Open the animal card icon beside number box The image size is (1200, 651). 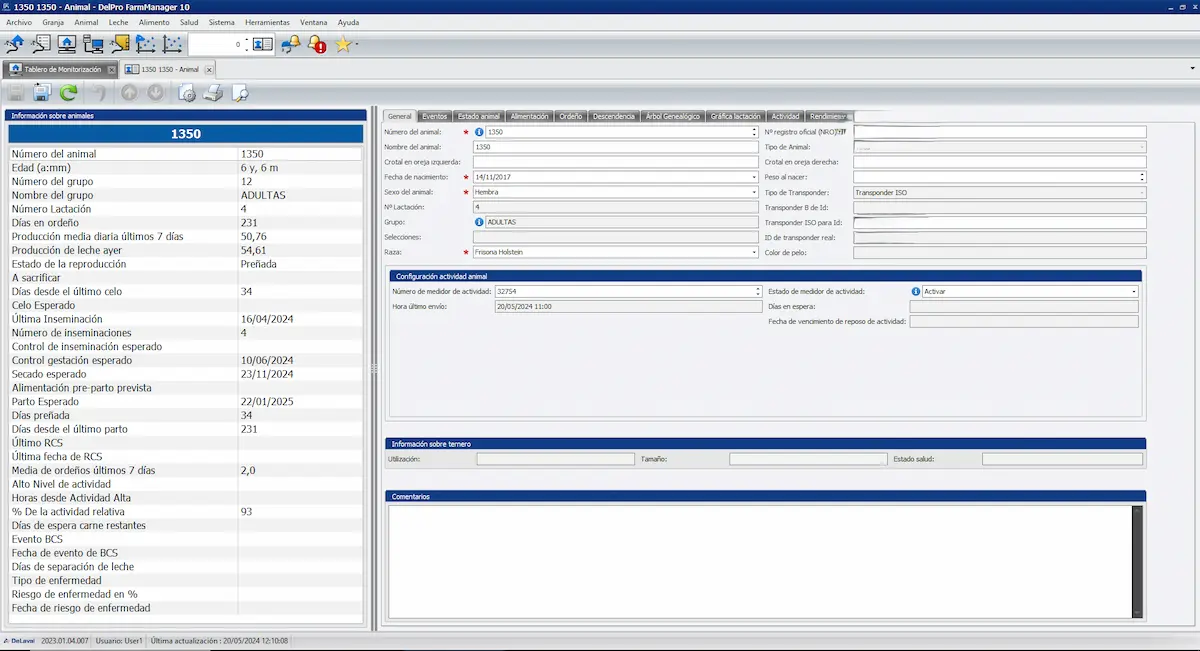pyautogui.click(x=262, y=44)
